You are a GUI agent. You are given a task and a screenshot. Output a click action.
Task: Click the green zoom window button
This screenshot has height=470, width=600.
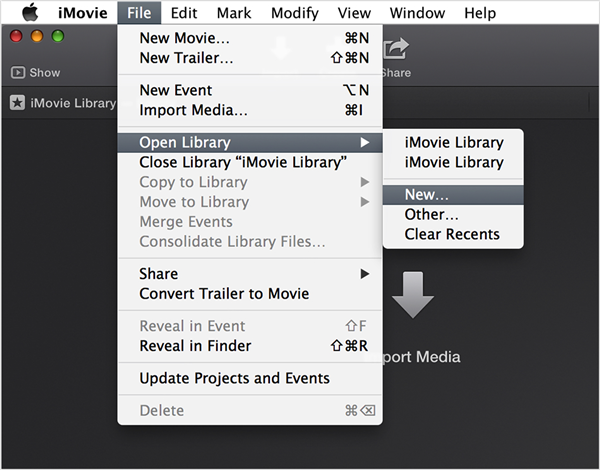click(58, 36)
